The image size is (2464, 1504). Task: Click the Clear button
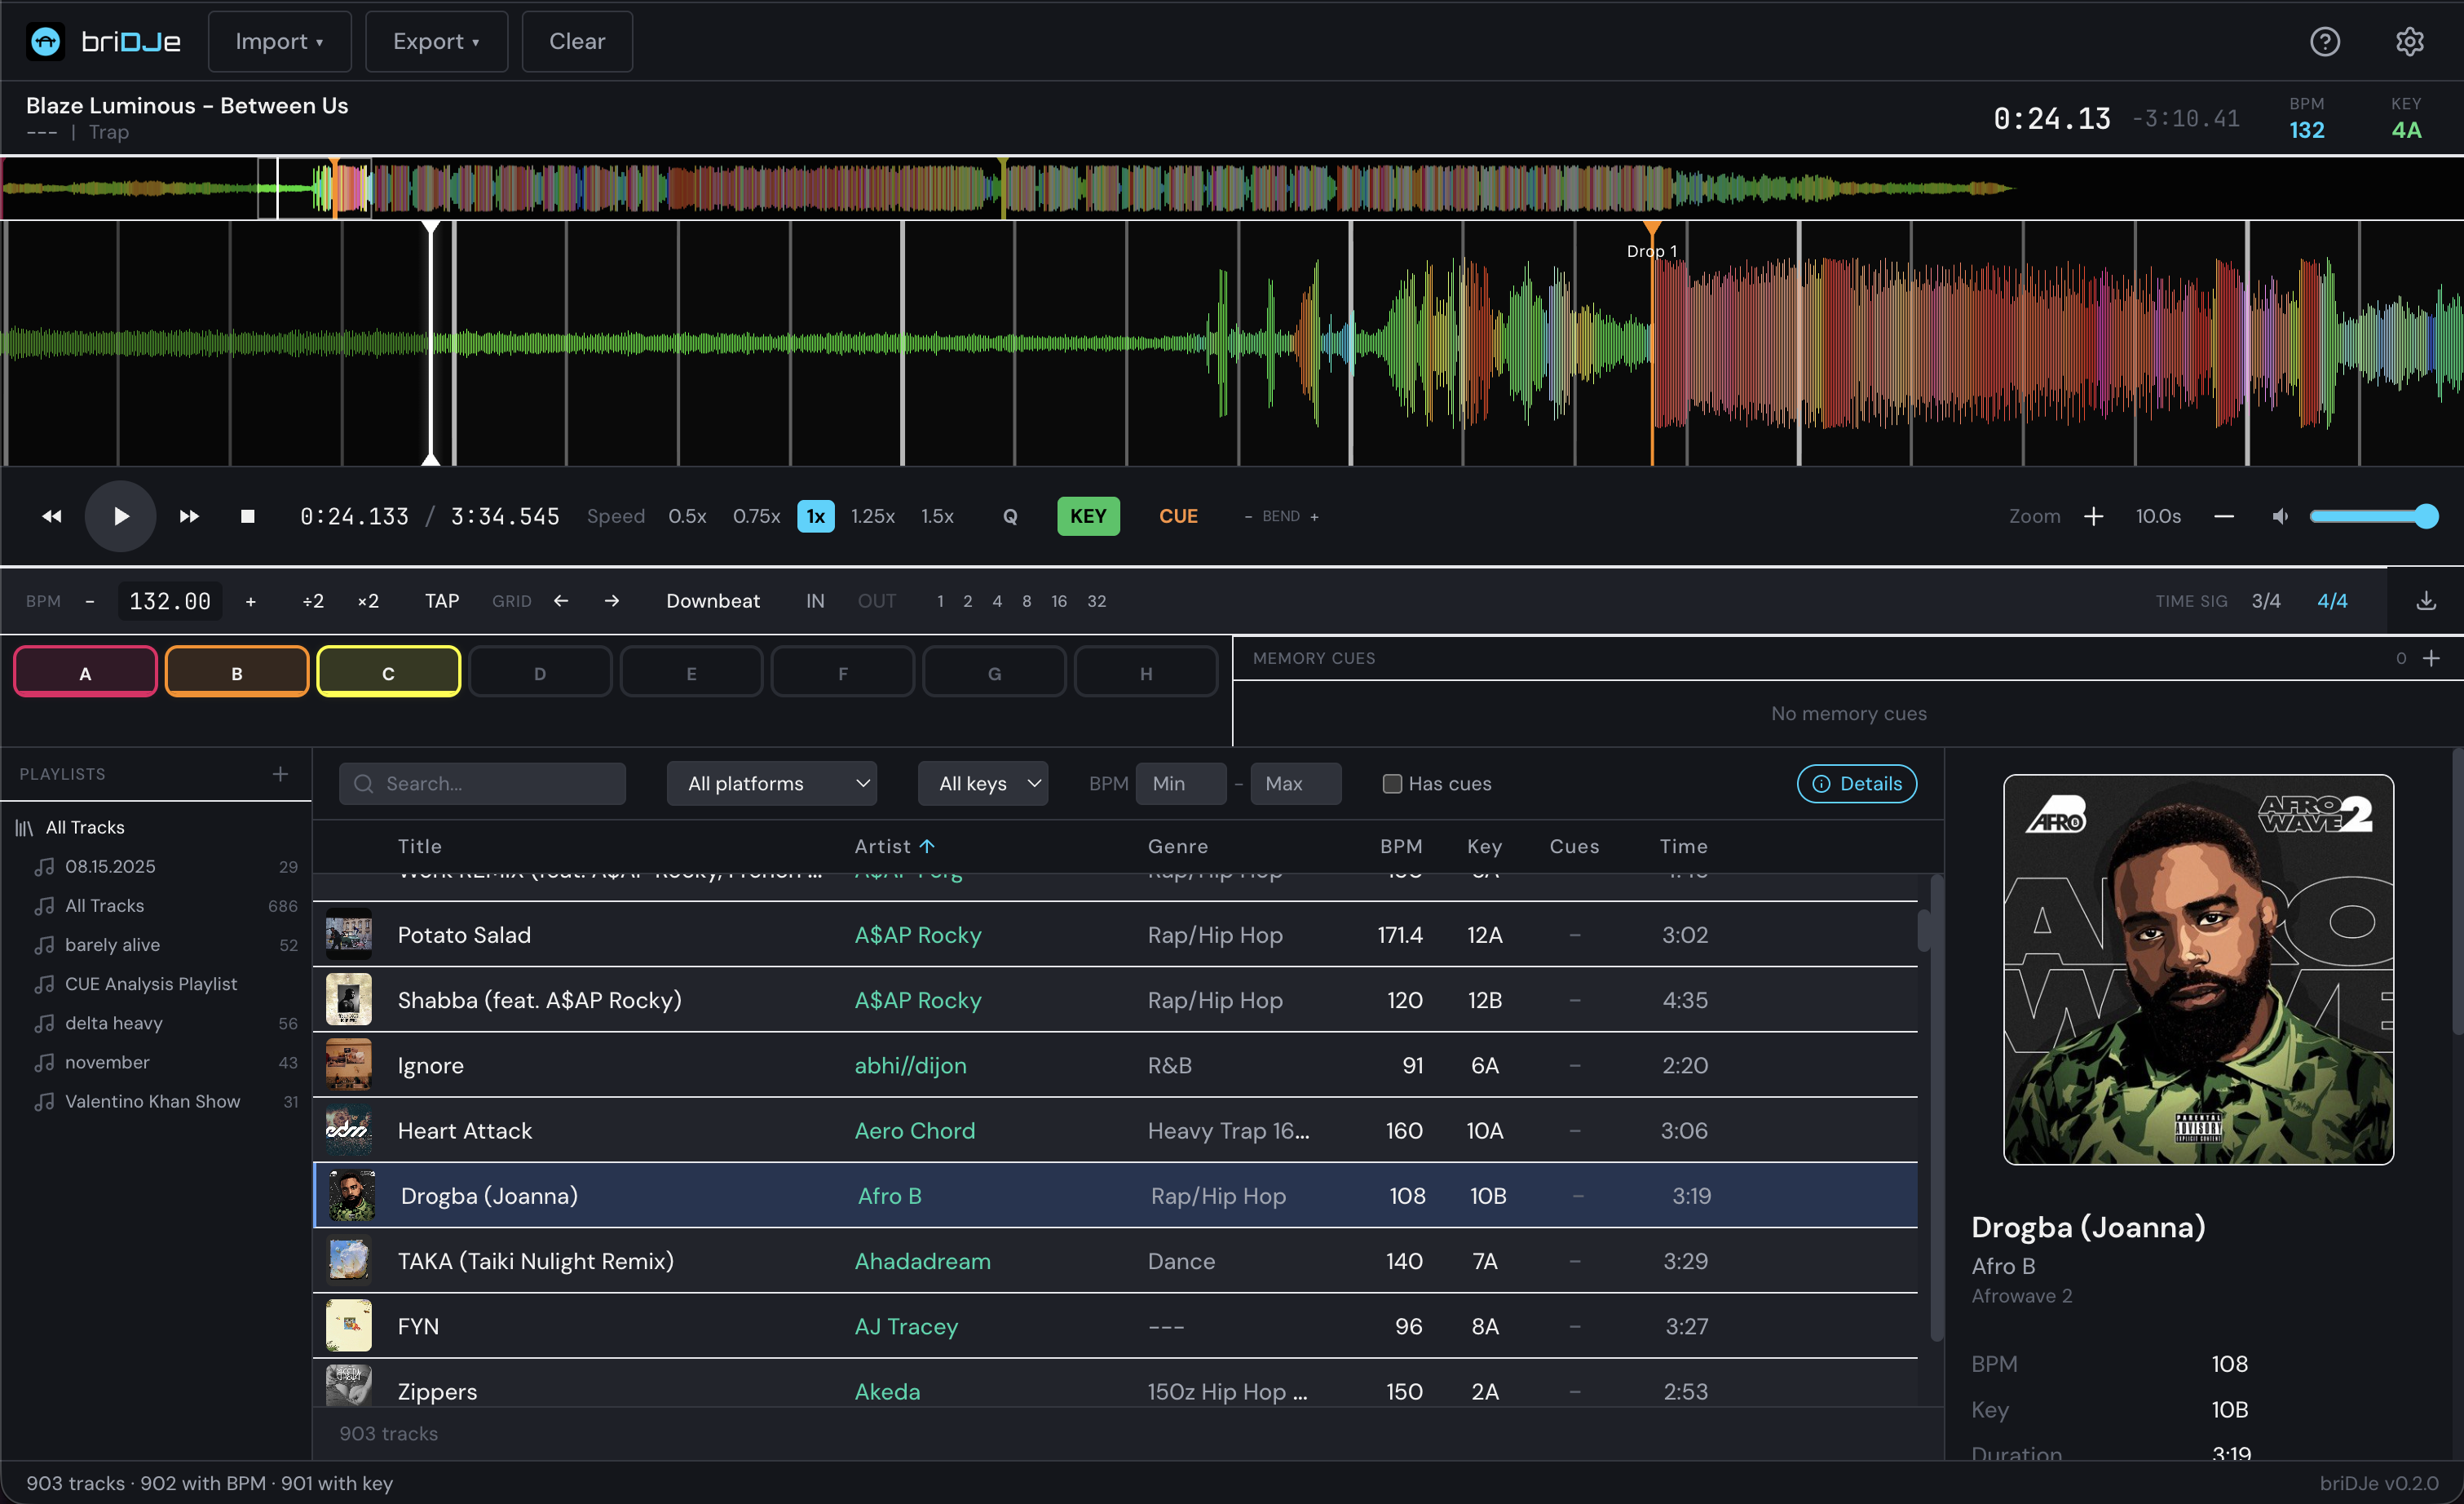[577, 41]
